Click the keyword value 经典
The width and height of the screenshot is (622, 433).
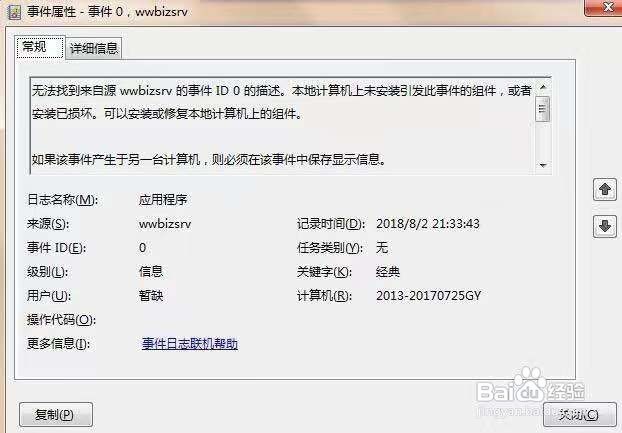click(x=388, y=272)
